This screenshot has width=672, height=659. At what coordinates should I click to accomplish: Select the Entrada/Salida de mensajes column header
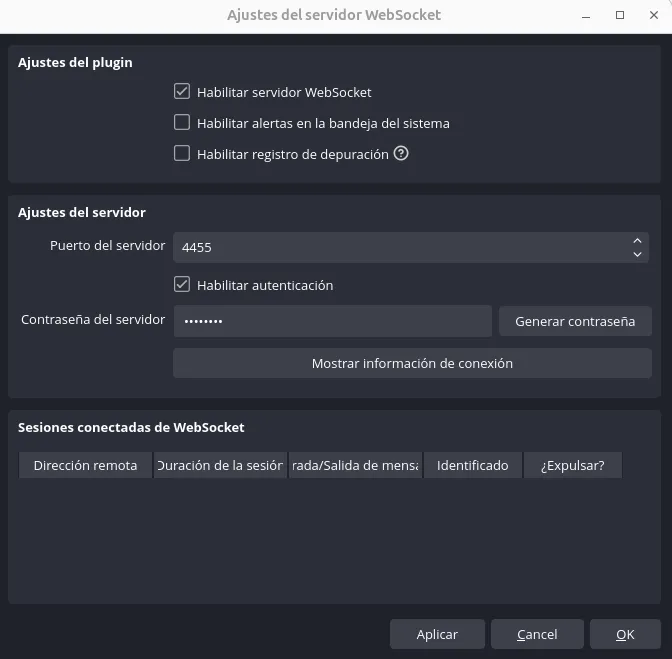point(355,465)
